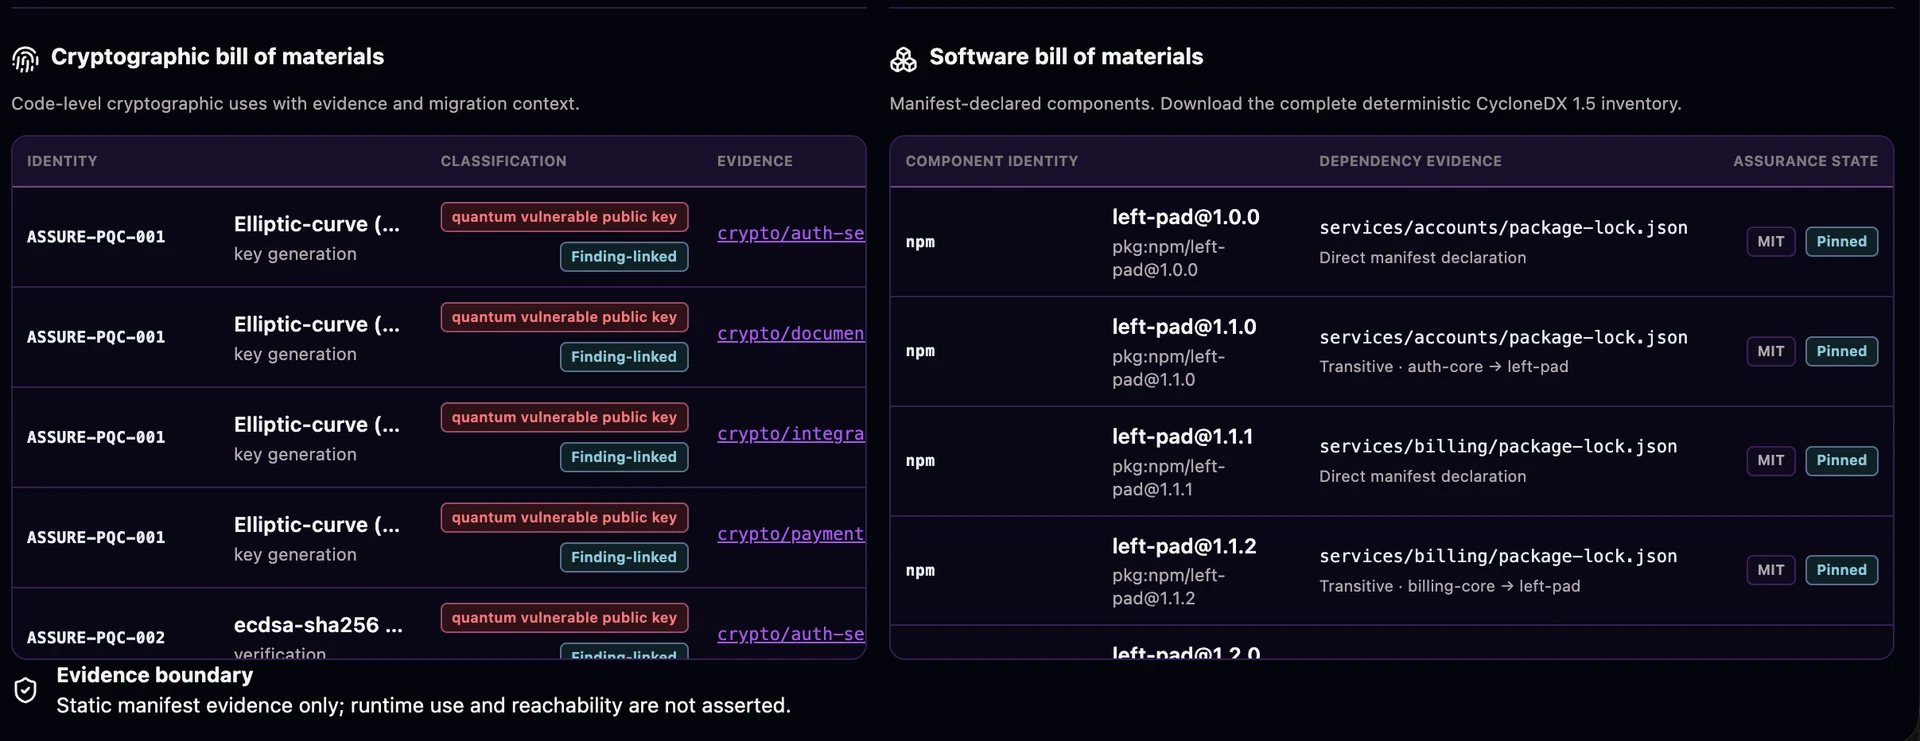This screenshot has width=1920, height=741.
Task: Click the Evidence boundary heading
Action: tap(155, 675)
